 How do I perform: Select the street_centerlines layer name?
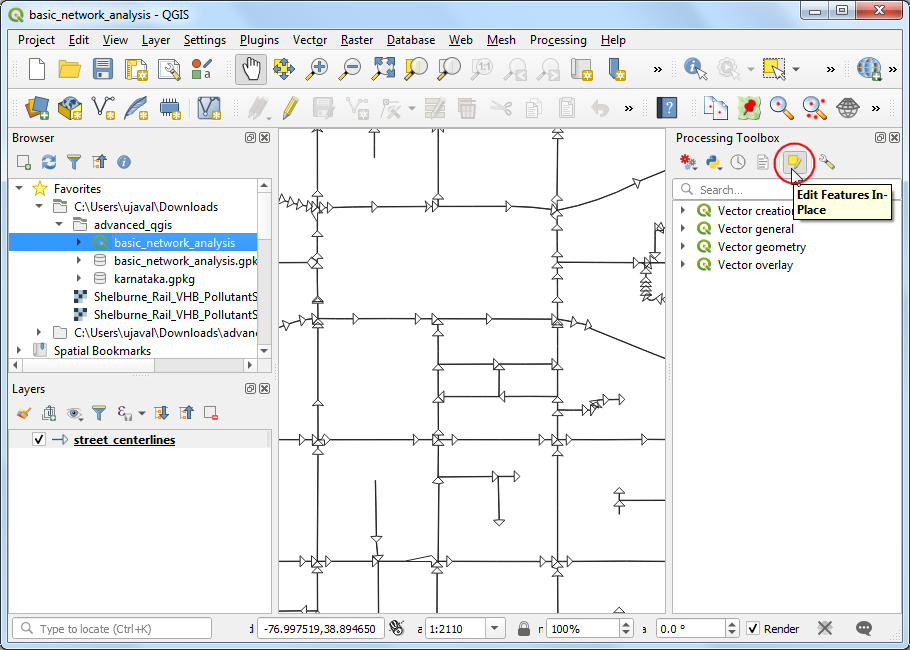click(x=124, y=440)
